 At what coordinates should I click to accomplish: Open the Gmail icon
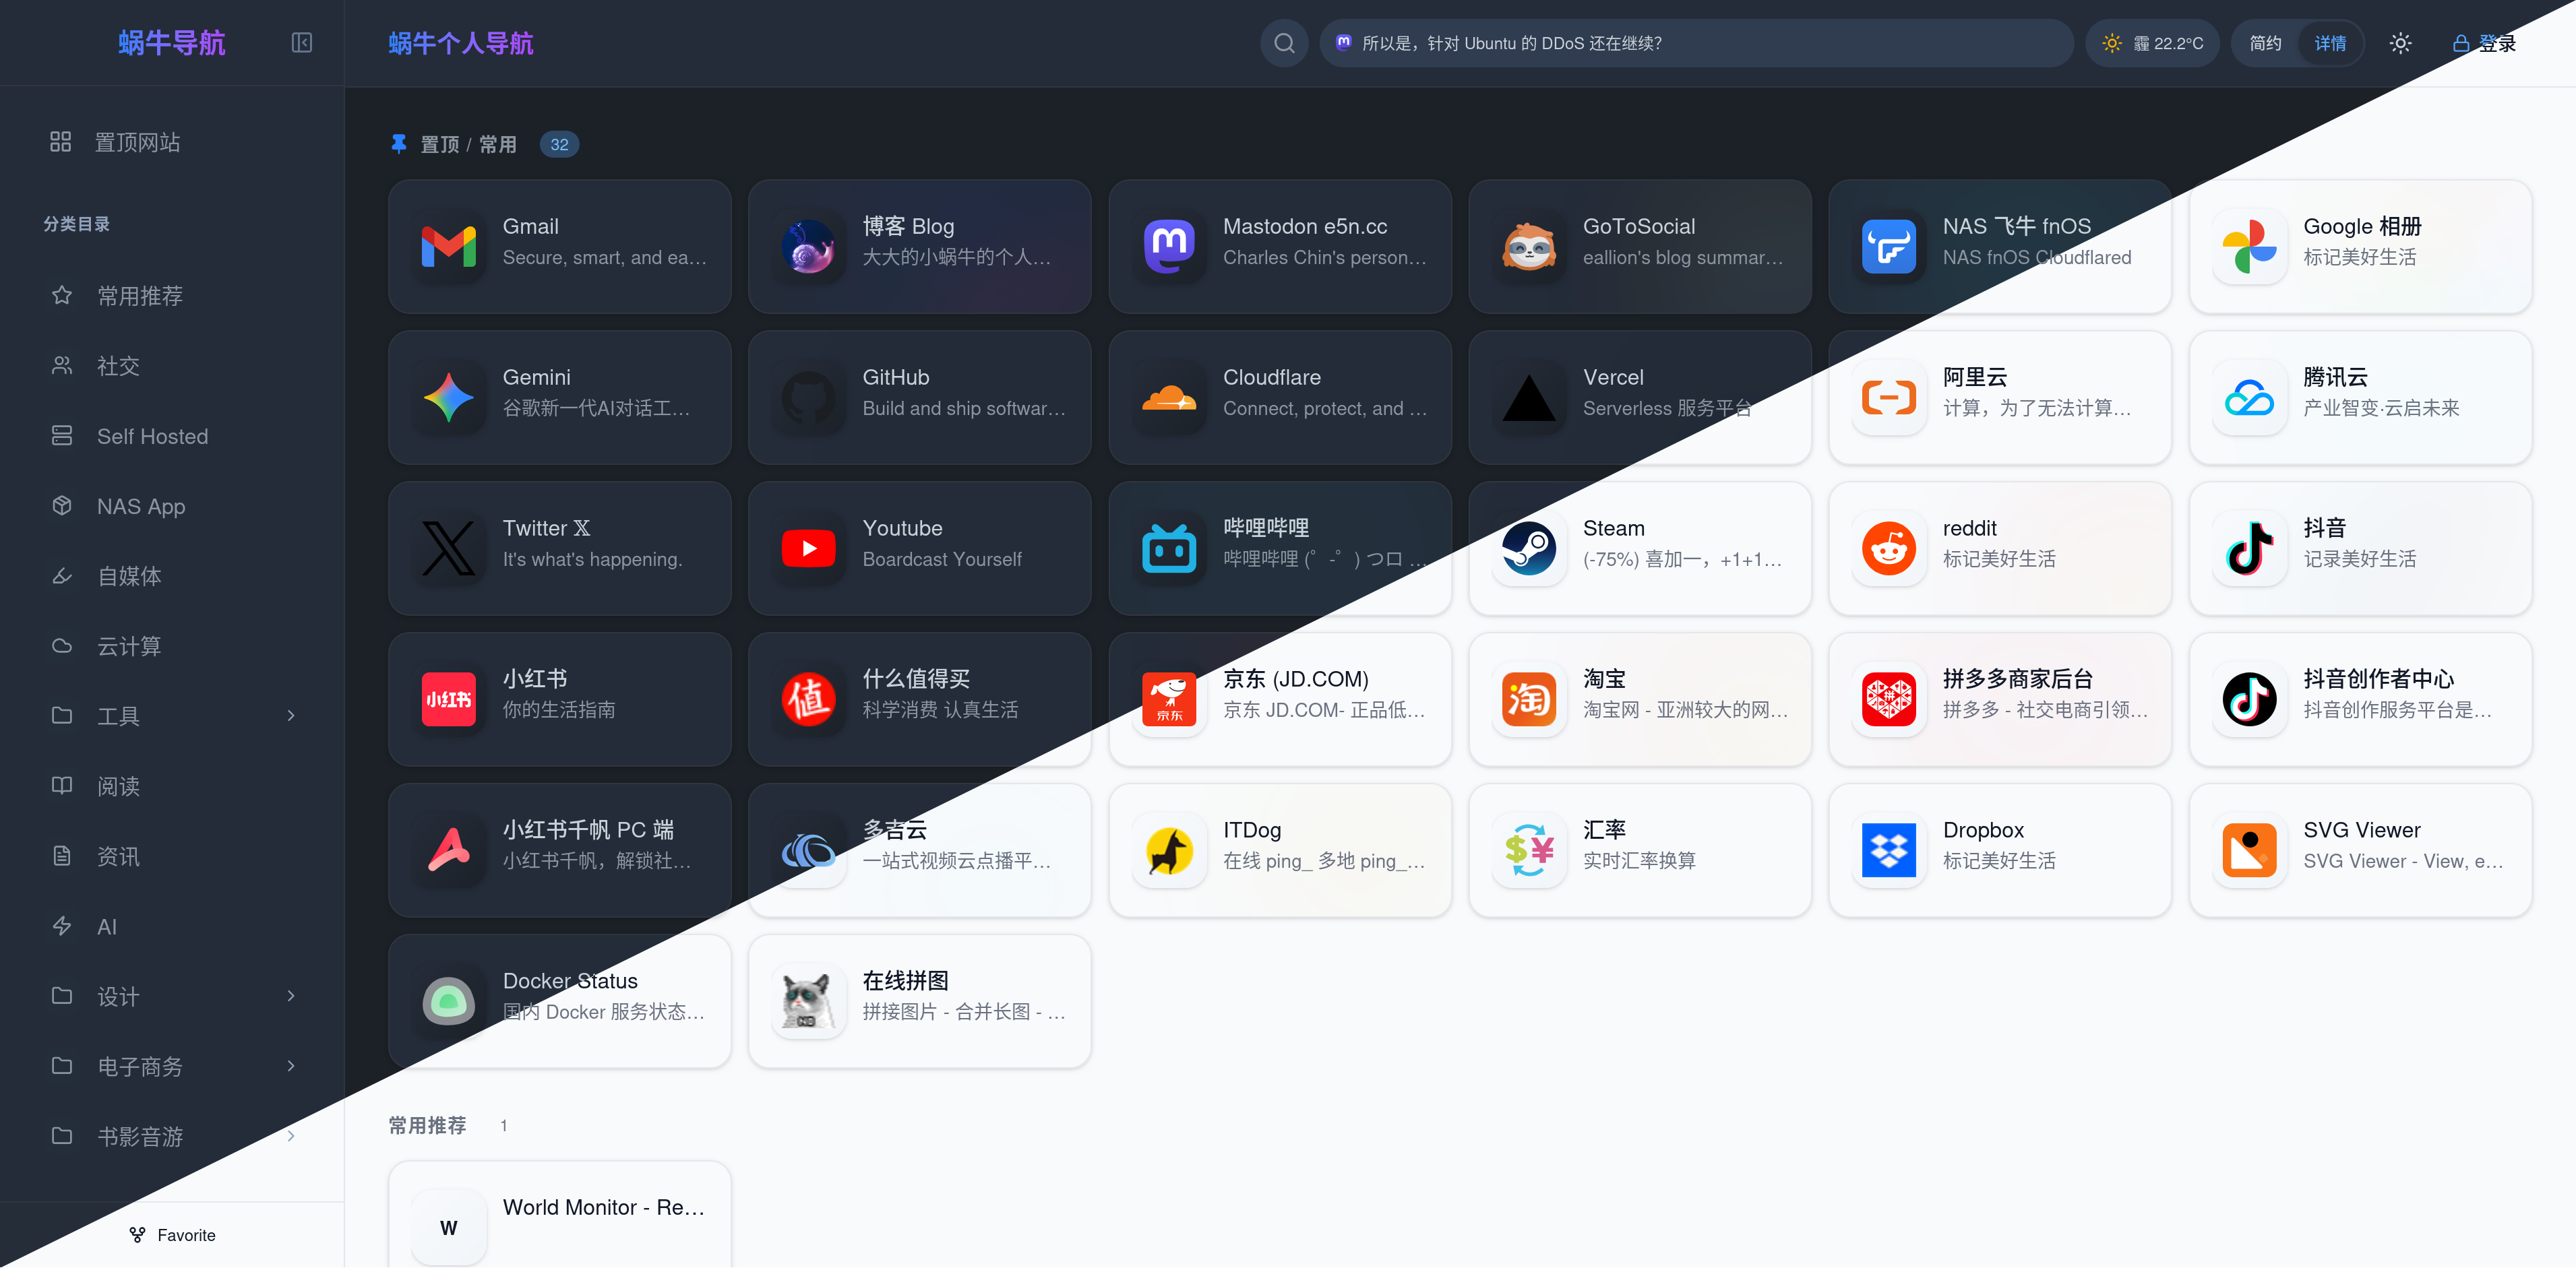(x=449, y=247)
